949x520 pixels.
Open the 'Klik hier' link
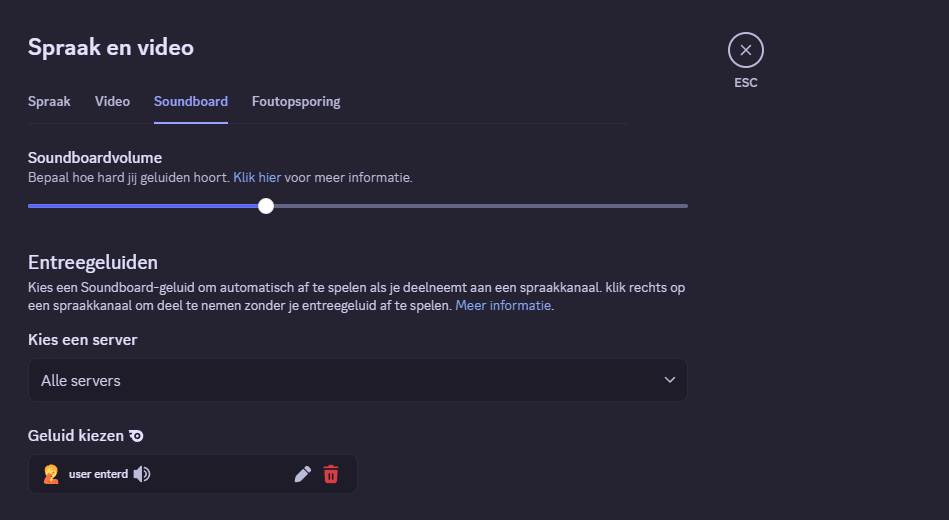(257, 177)
